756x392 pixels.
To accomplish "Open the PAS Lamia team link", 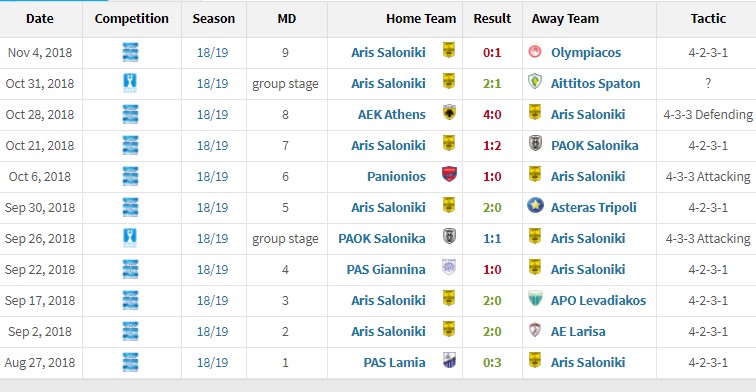I will coord(394,363).
